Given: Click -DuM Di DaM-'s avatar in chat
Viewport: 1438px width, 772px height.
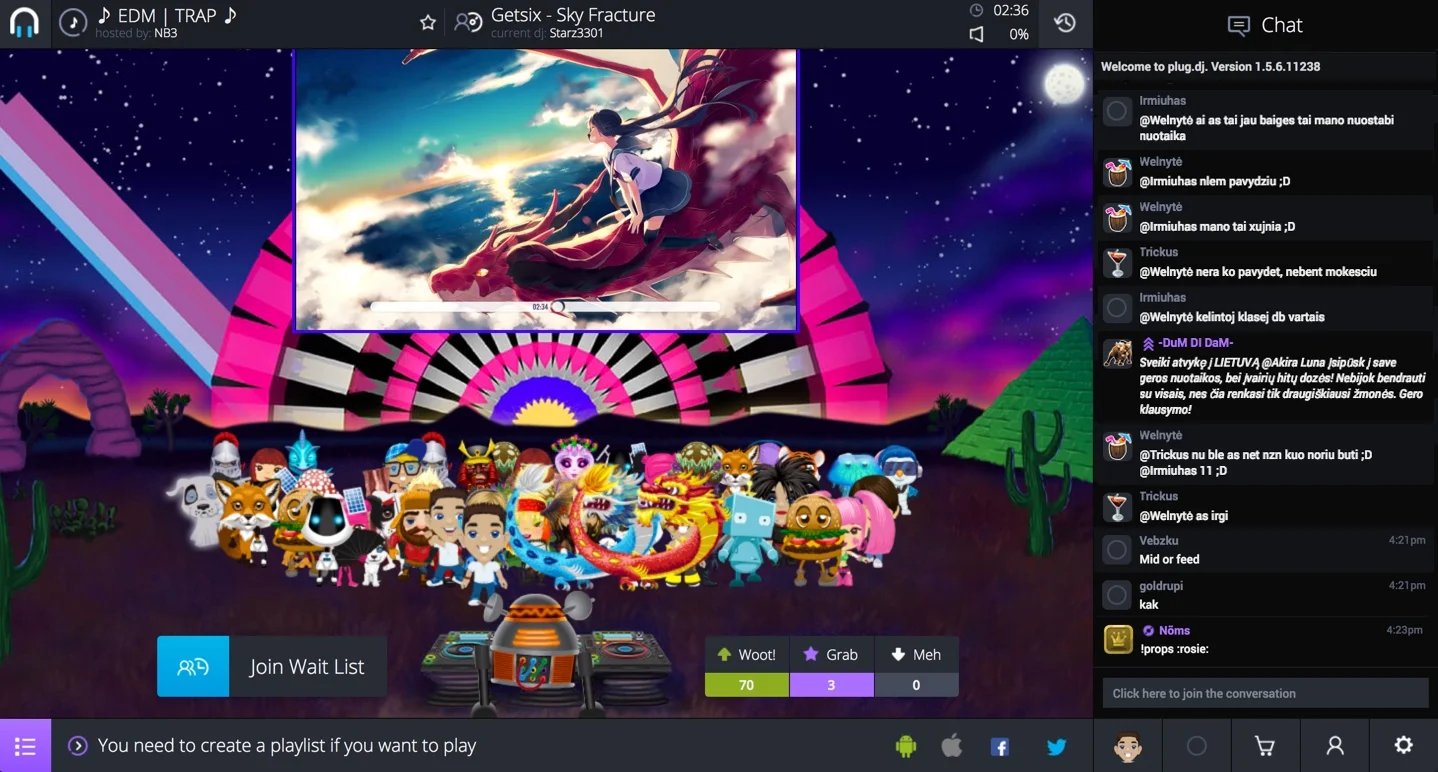Looking at the screenshot, I should 1117,353.
